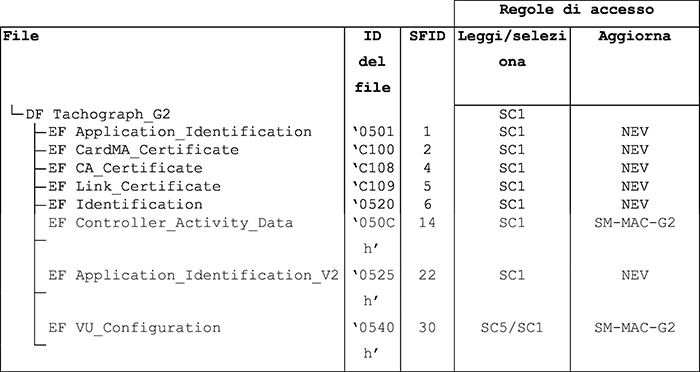Click the Leggi/seleziona column header

(512, 49)
